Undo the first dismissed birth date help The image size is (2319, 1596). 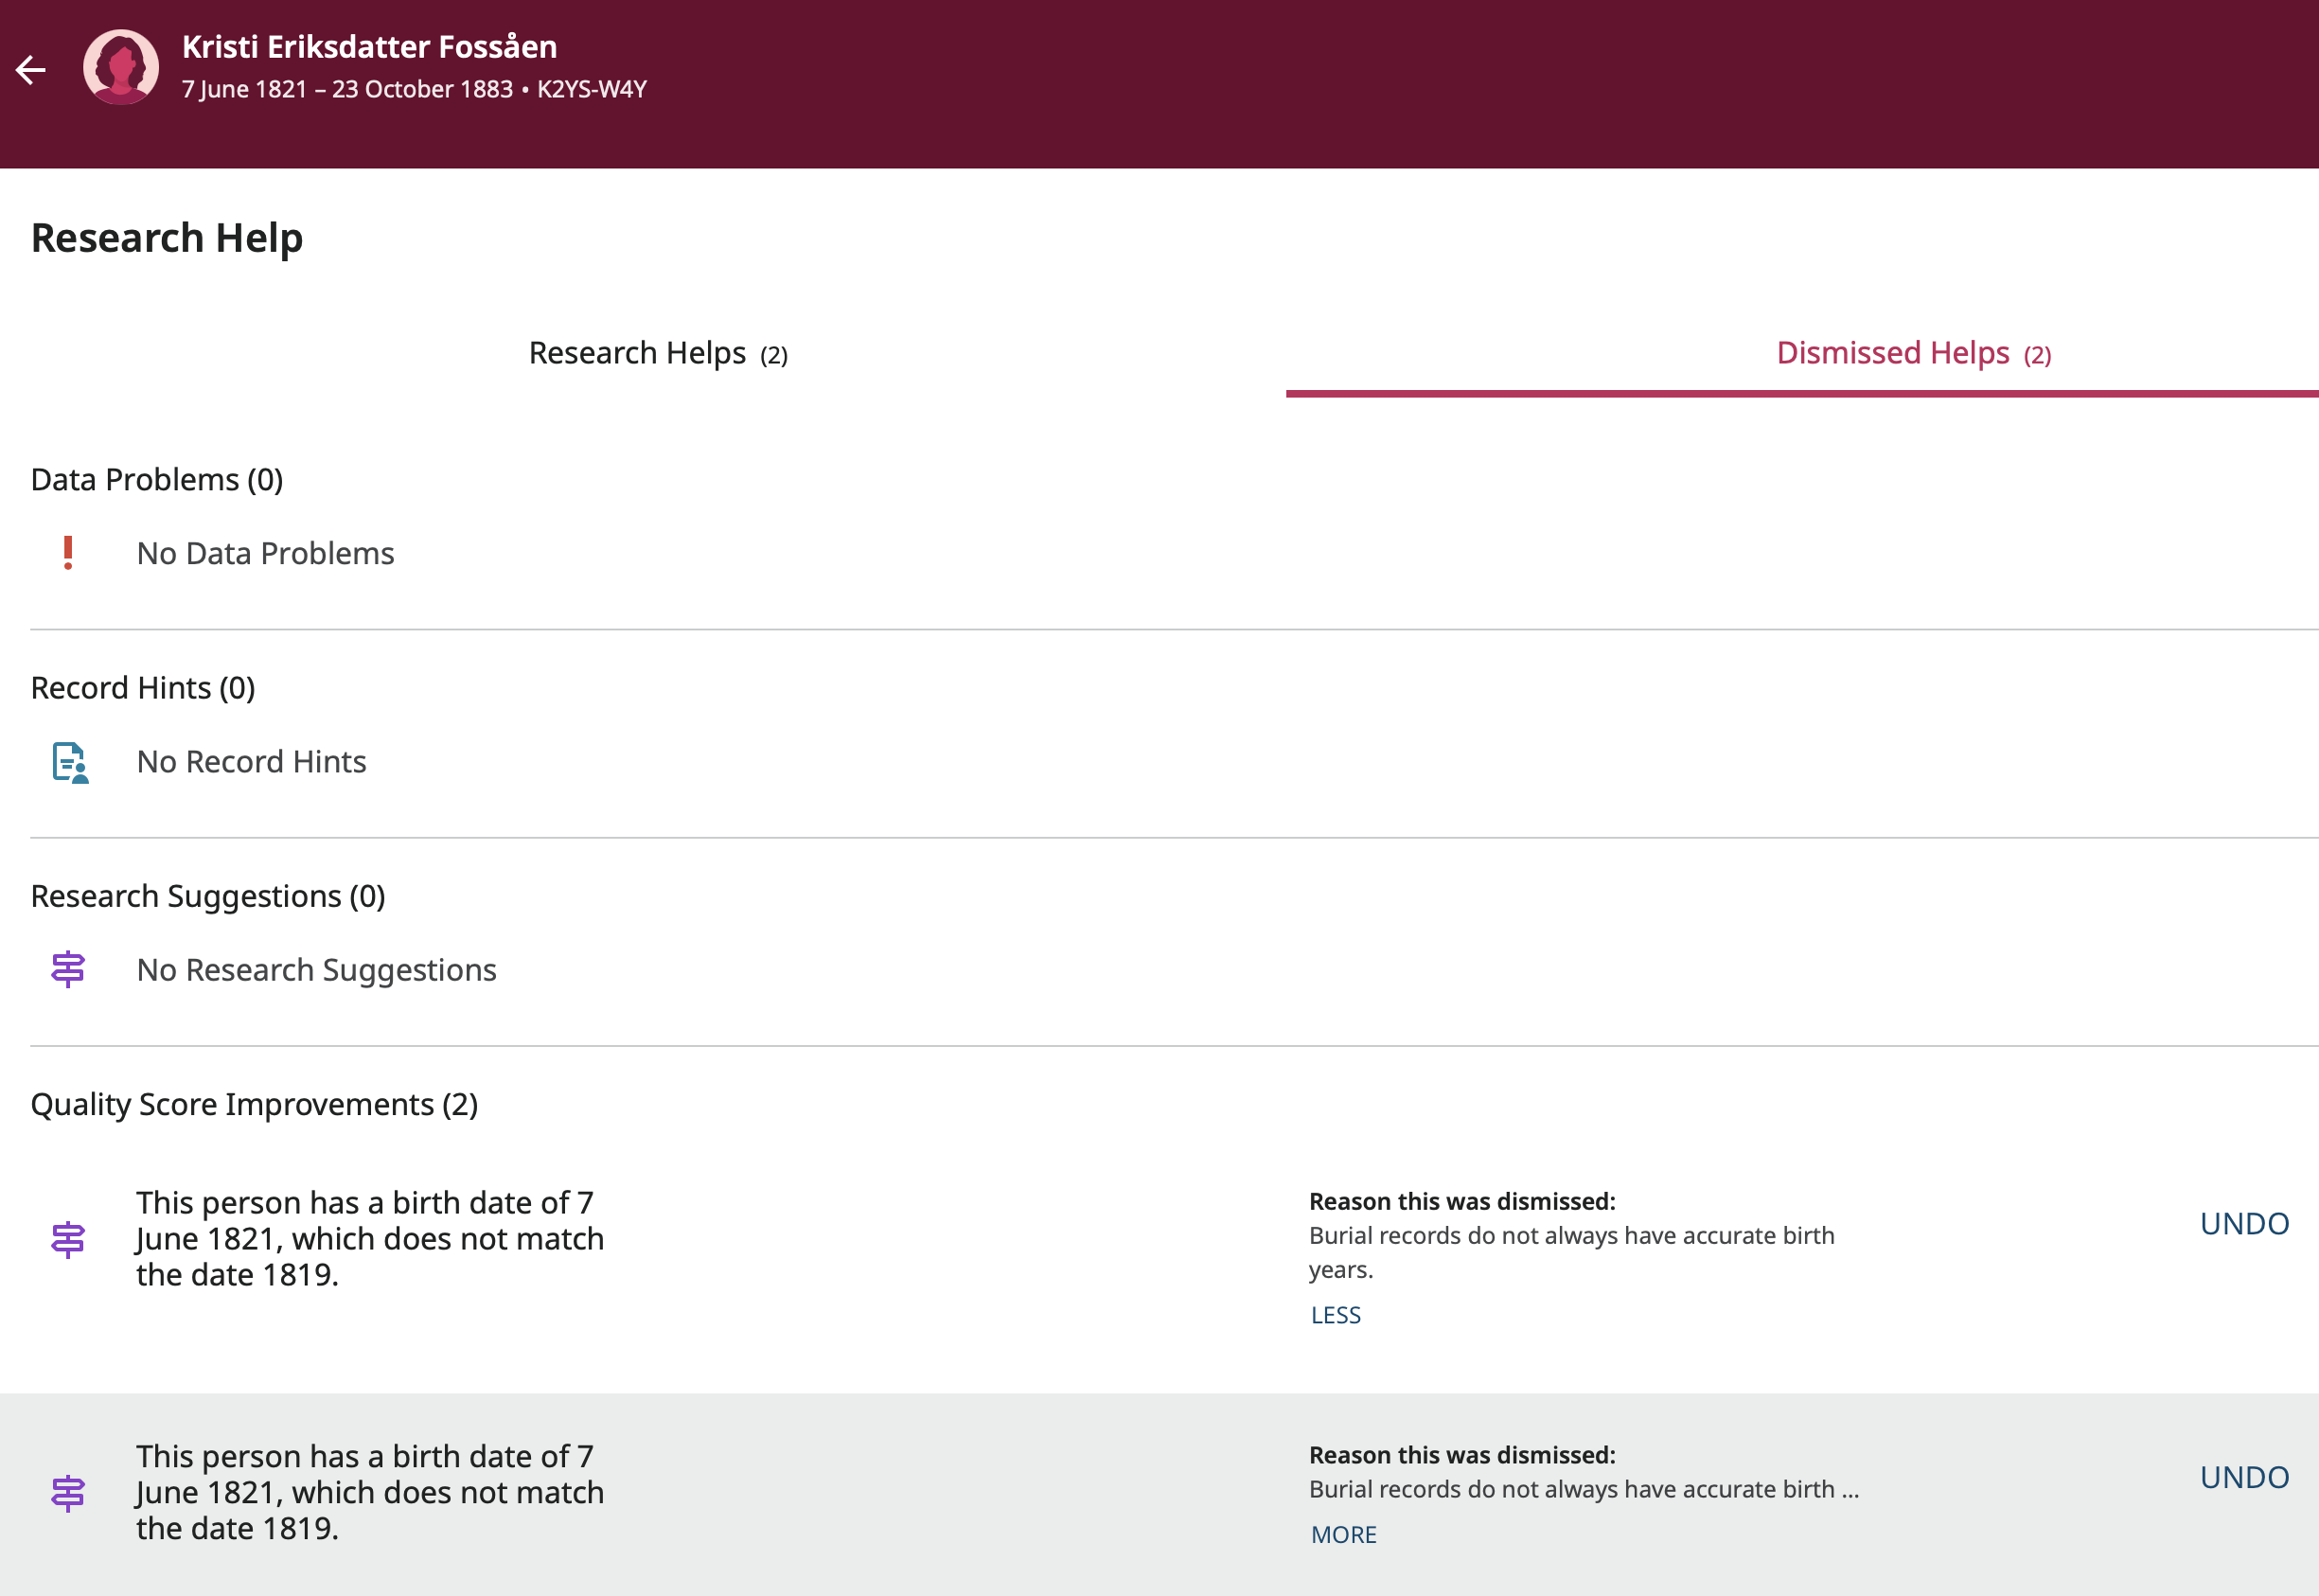[2243, 1223]
